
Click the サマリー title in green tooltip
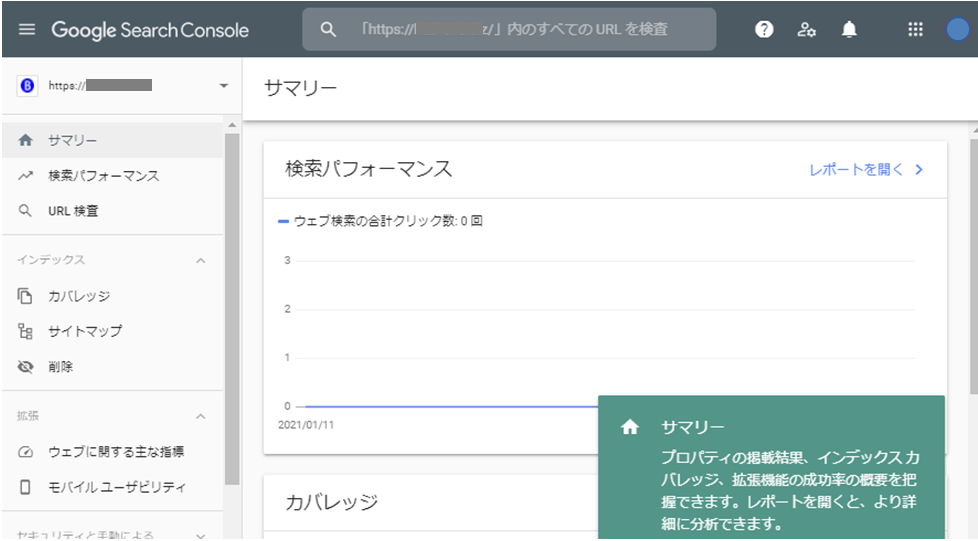tap(692, 427)
